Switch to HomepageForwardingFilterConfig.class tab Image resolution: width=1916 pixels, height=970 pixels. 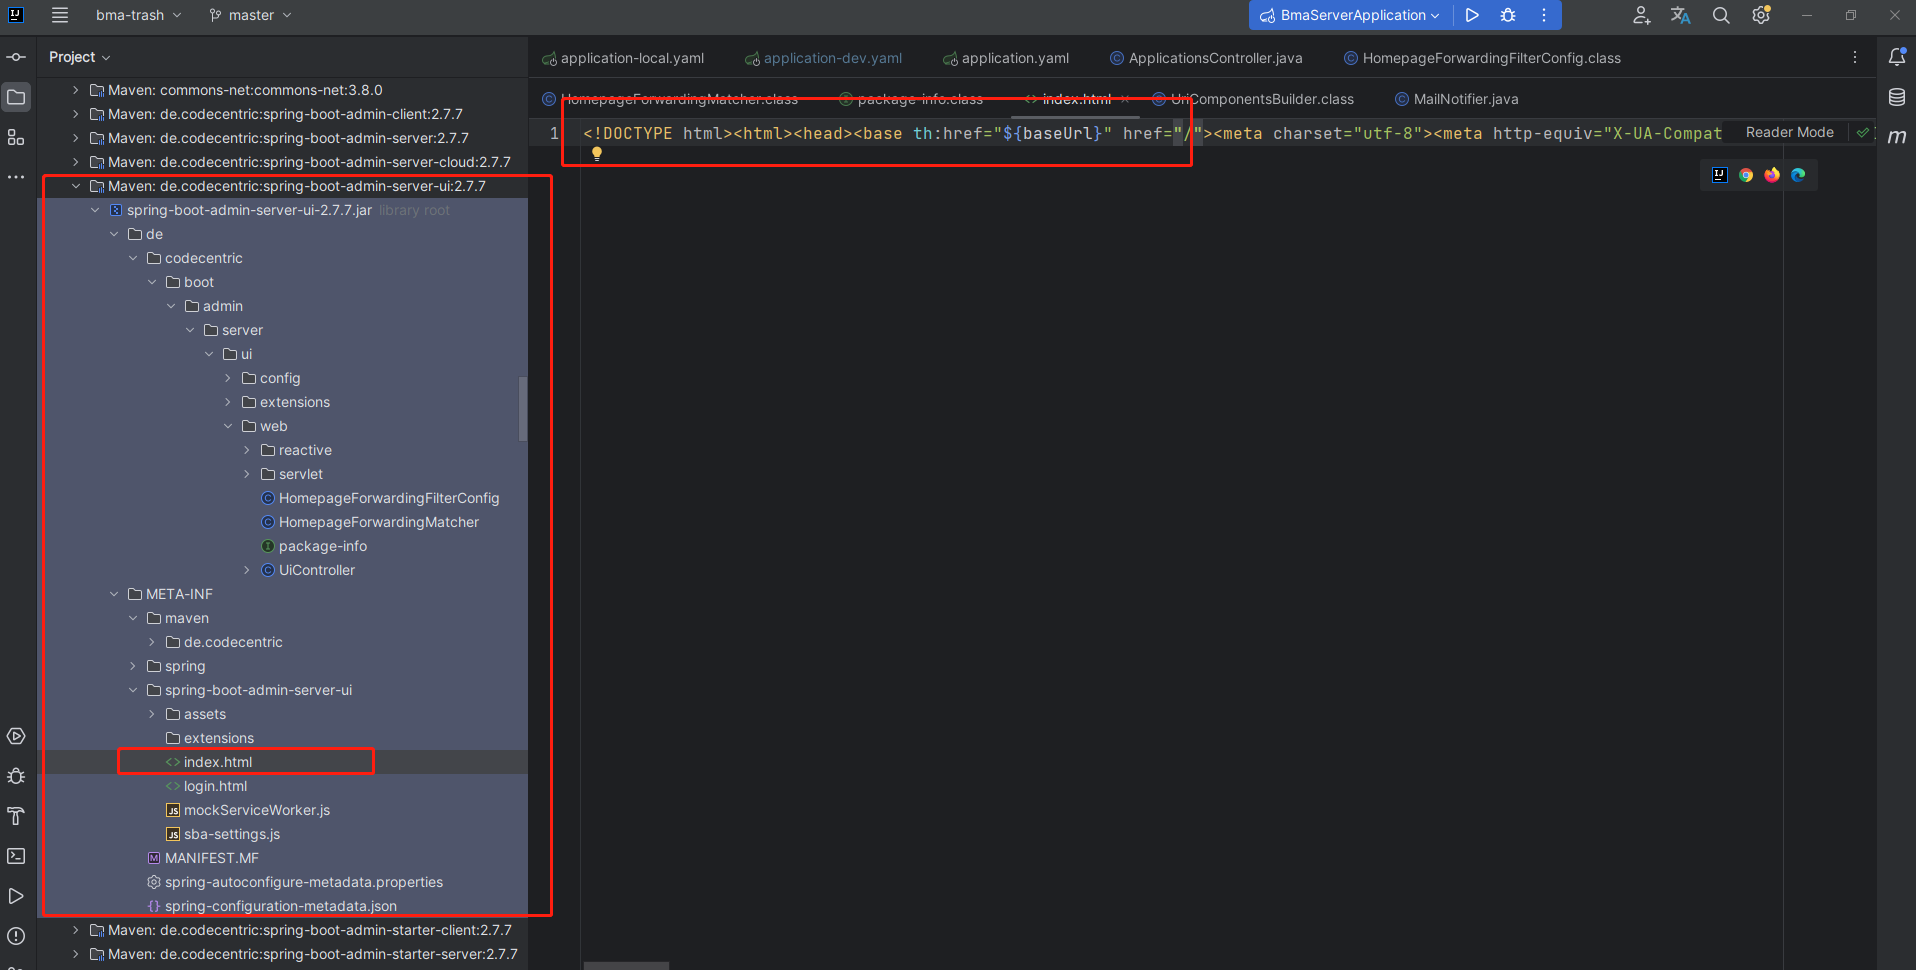[1482, 58]
